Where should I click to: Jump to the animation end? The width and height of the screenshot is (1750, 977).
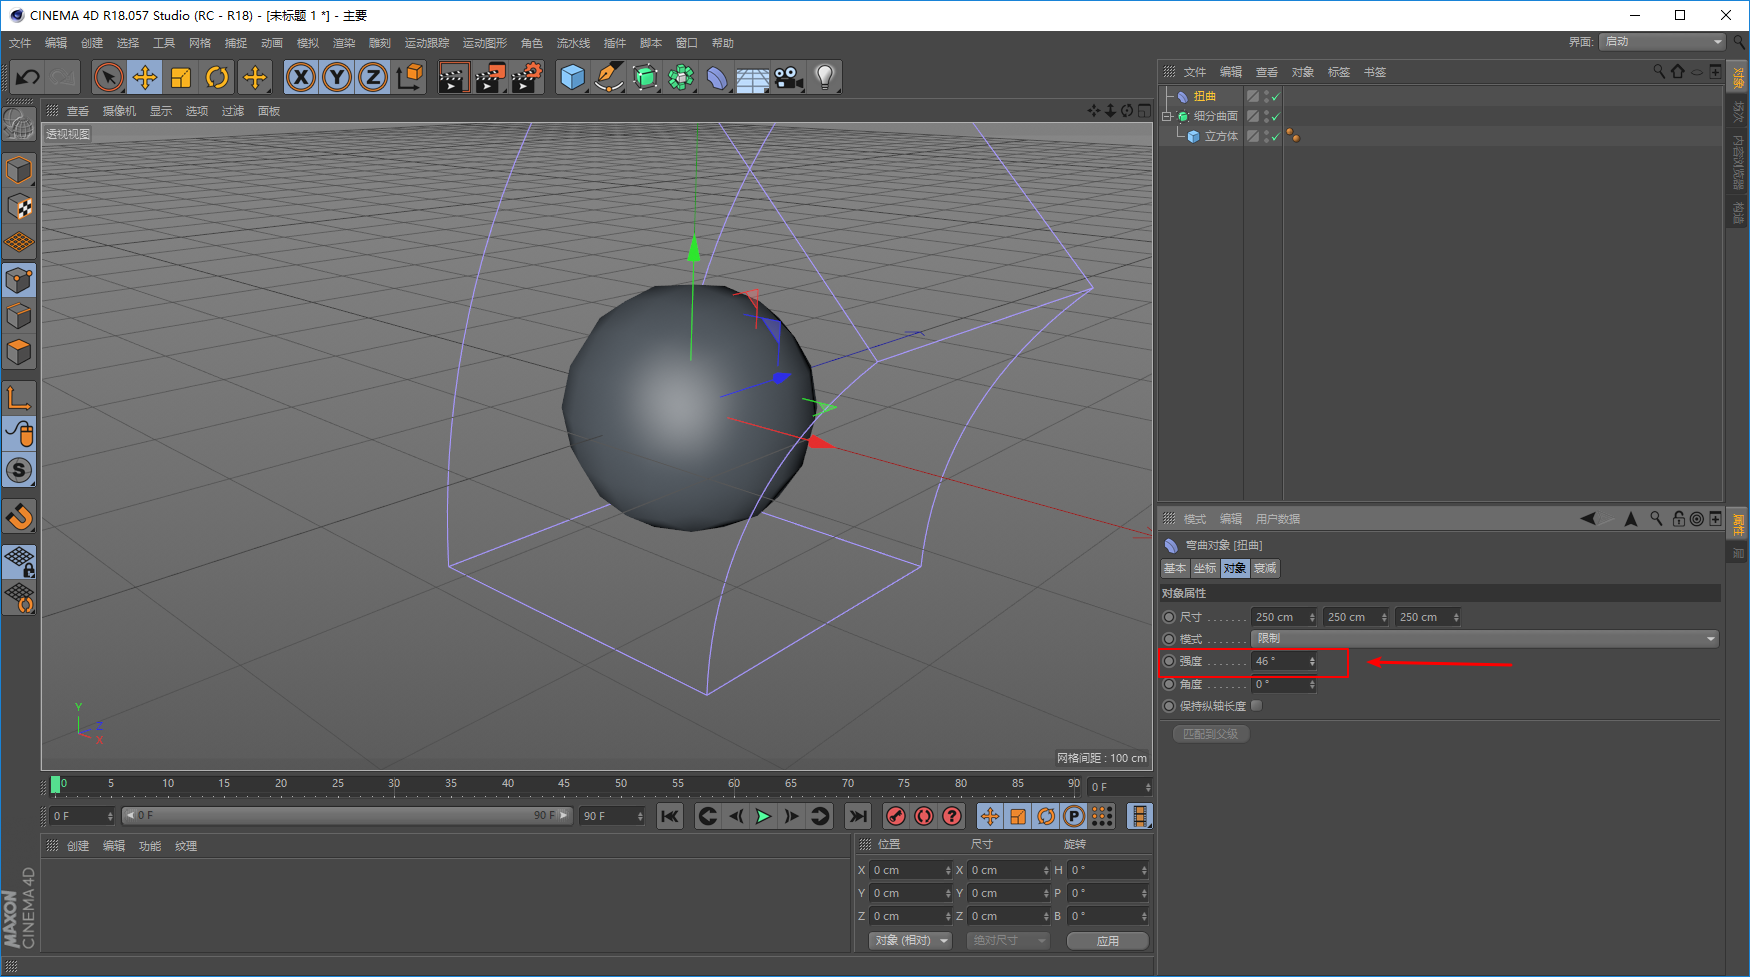[x=857, y=816]
